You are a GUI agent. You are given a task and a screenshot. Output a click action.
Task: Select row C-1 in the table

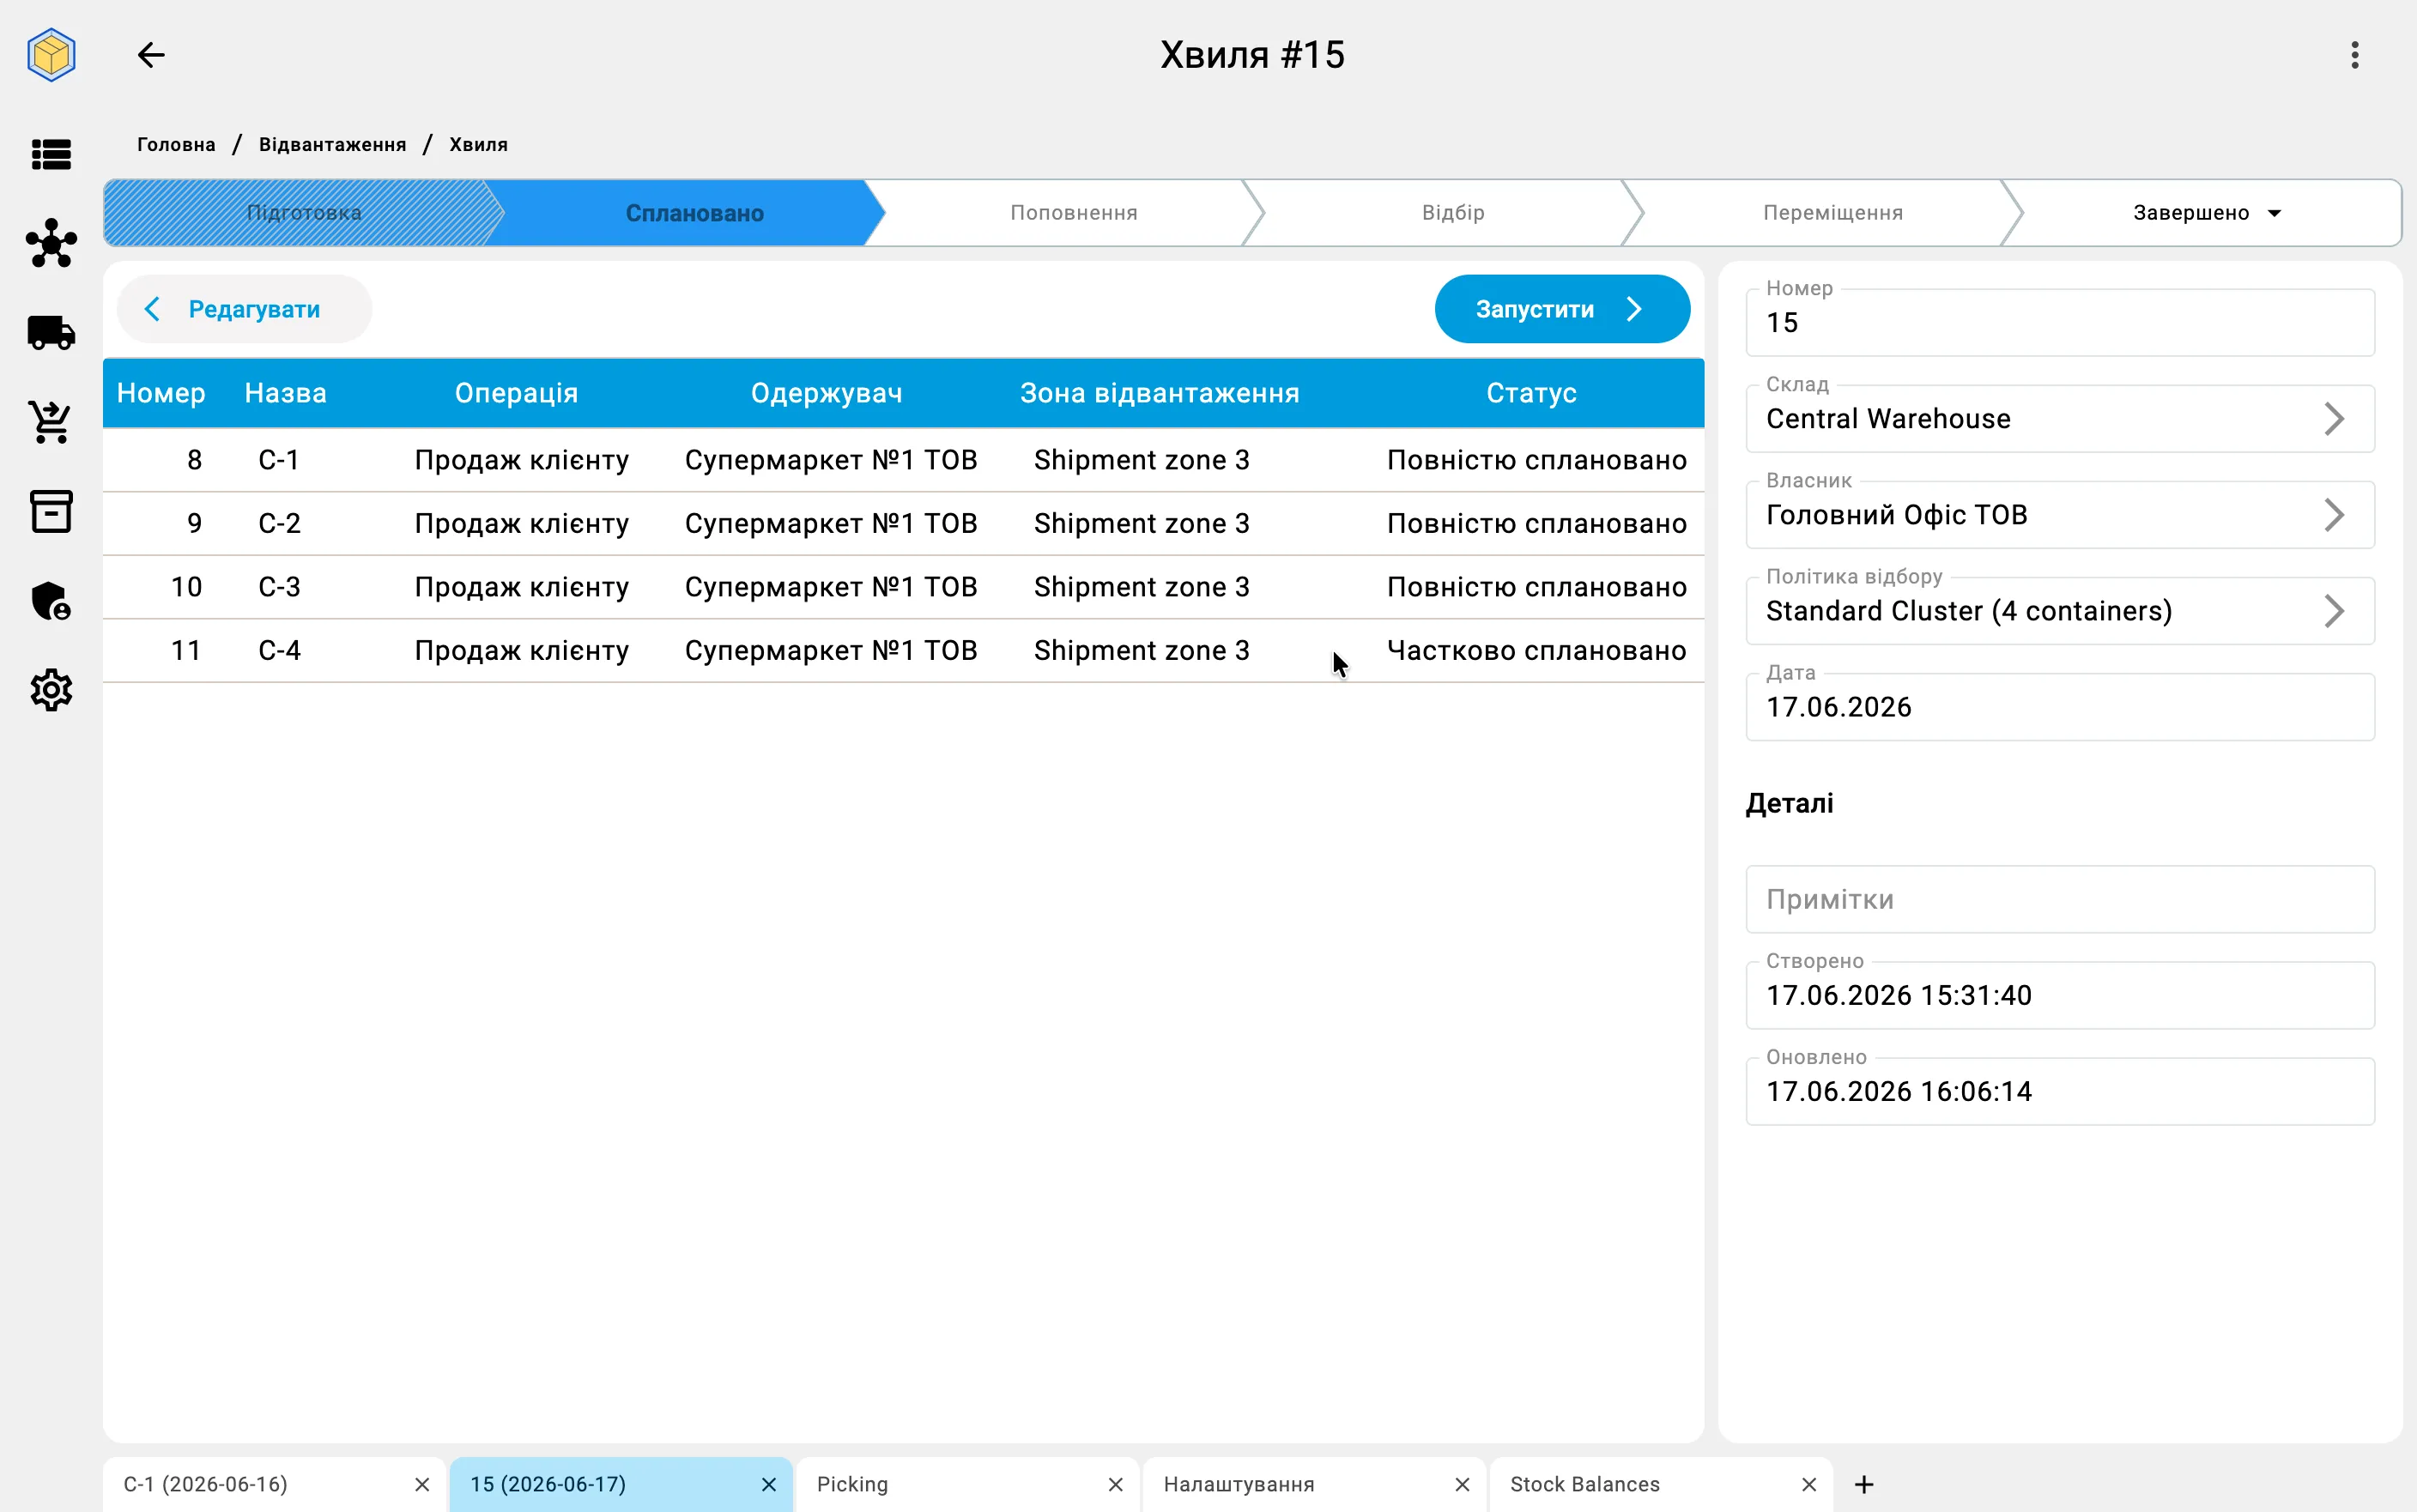[x=903, y=460]
